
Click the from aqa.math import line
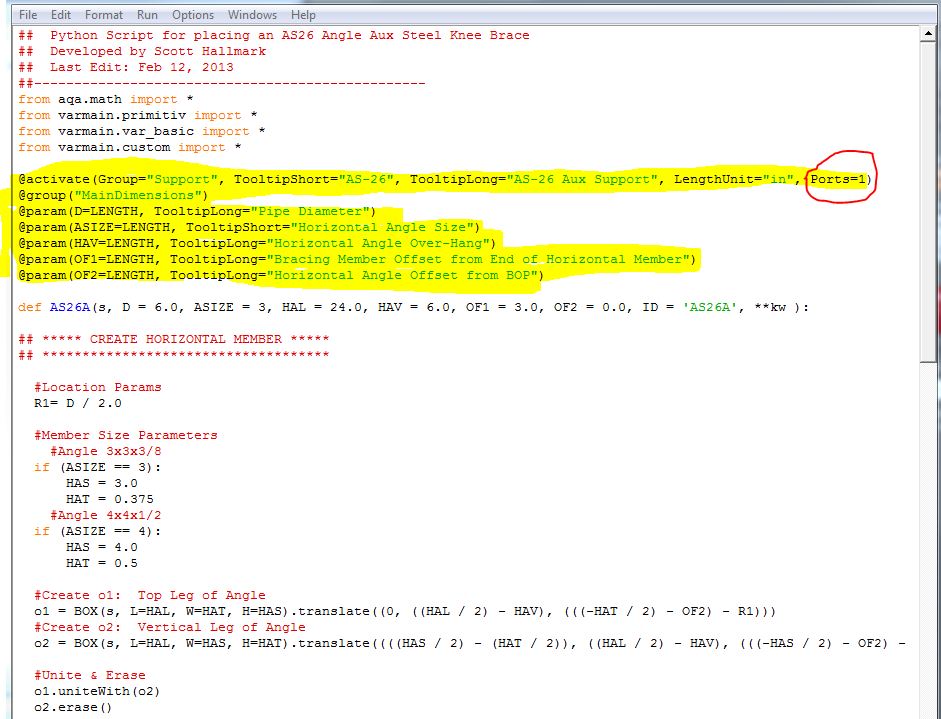95,99
